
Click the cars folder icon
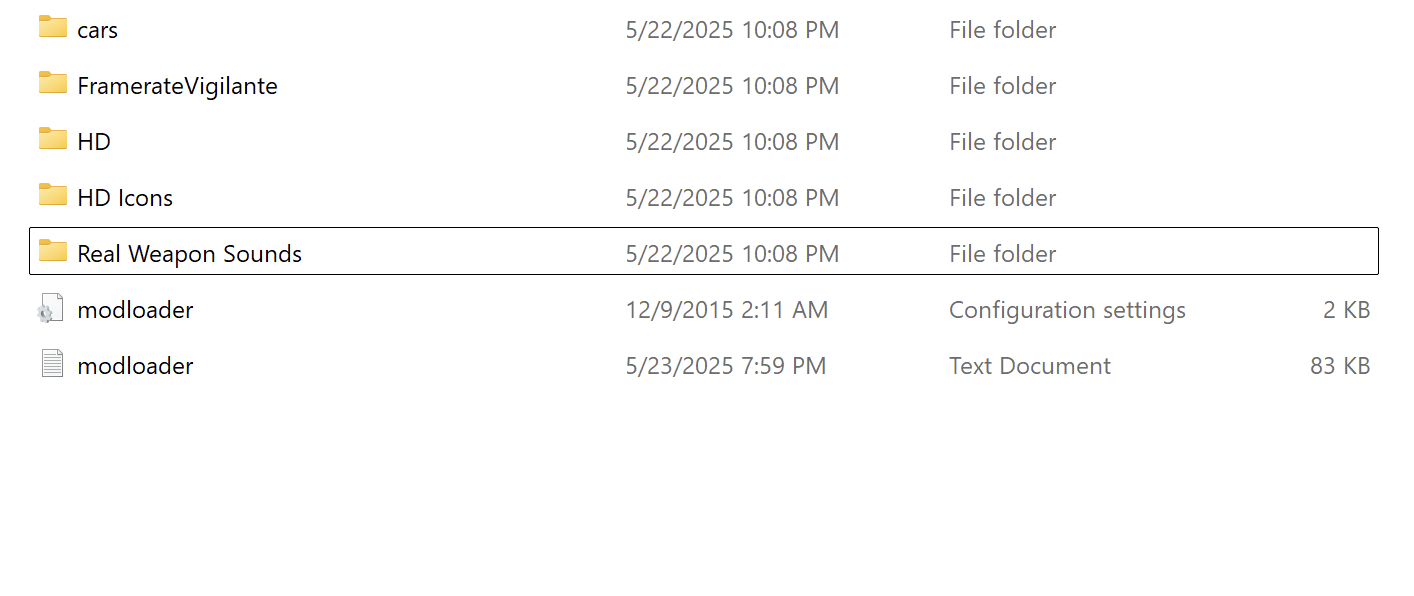[x=53, y=28]
